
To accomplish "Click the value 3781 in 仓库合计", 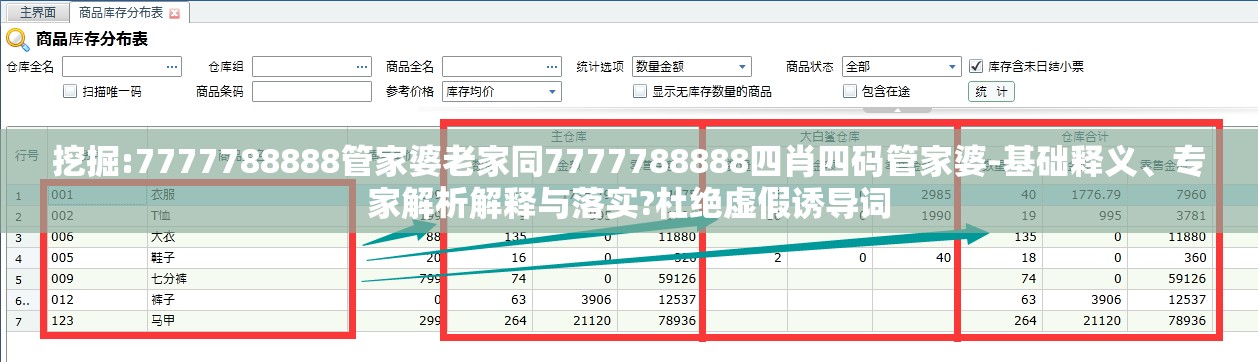I will point(1191,215).
